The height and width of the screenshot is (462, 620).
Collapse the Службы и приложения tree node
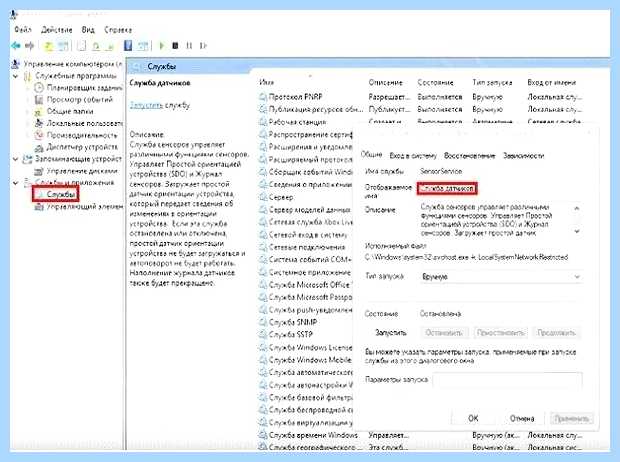point(15,183)
